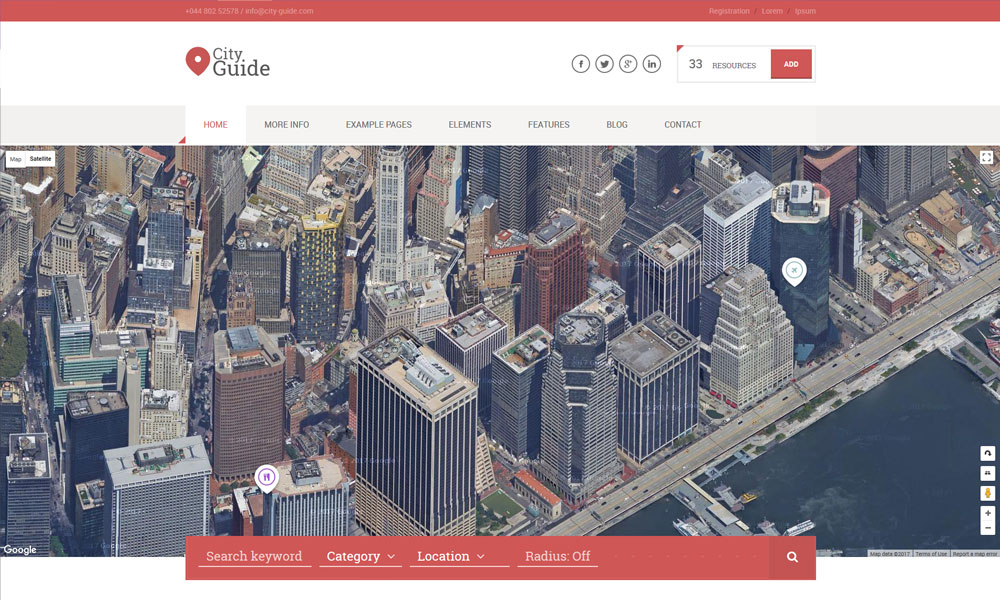
Task: Switch map to Map view
Action: click(x=15, y=159)
